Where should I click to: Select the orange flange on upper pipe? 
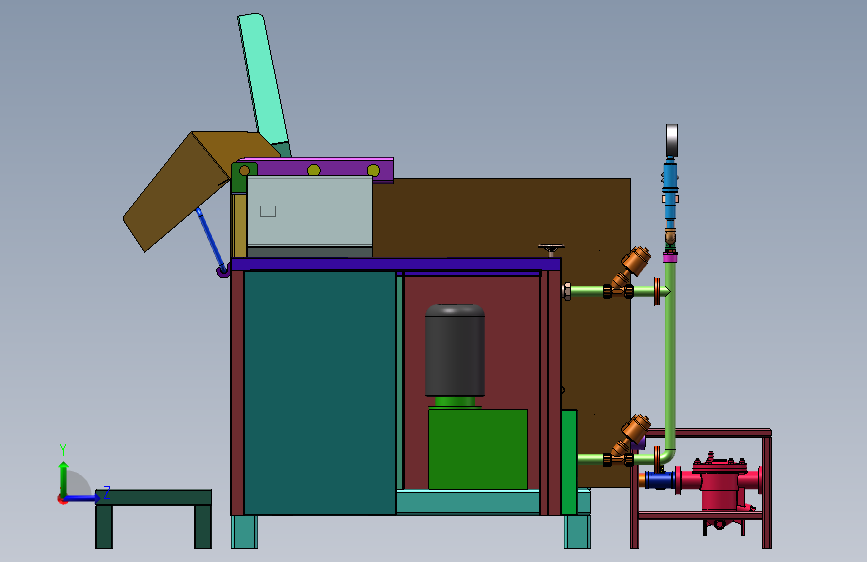[657, 291]
